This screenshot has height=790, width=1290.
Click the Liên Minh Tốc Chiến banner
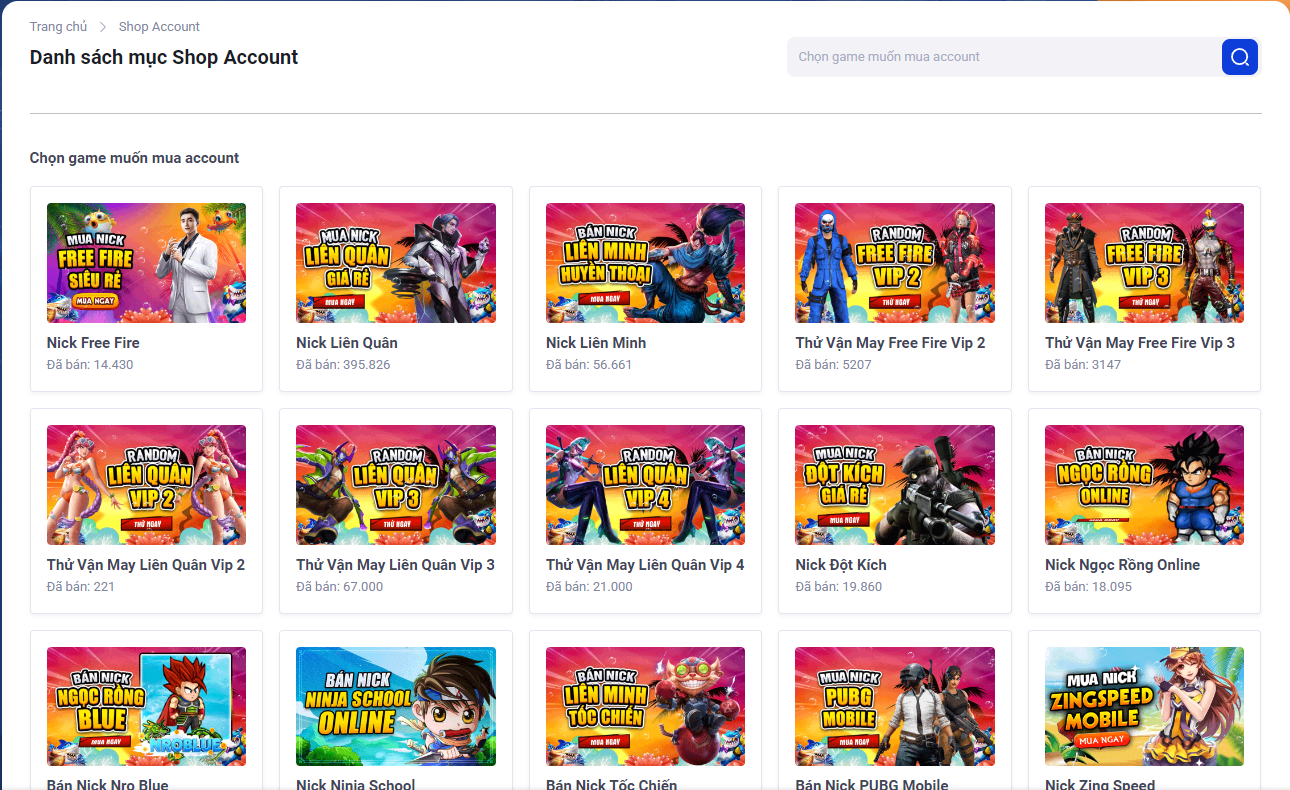[x=645, y=706]
